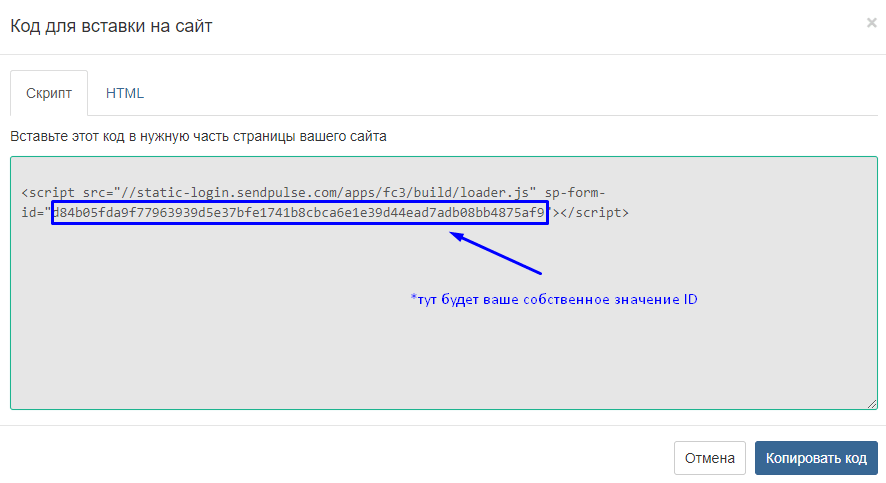
Task: Switch to the Скрипт tab
Action: [x=49, y=93]
